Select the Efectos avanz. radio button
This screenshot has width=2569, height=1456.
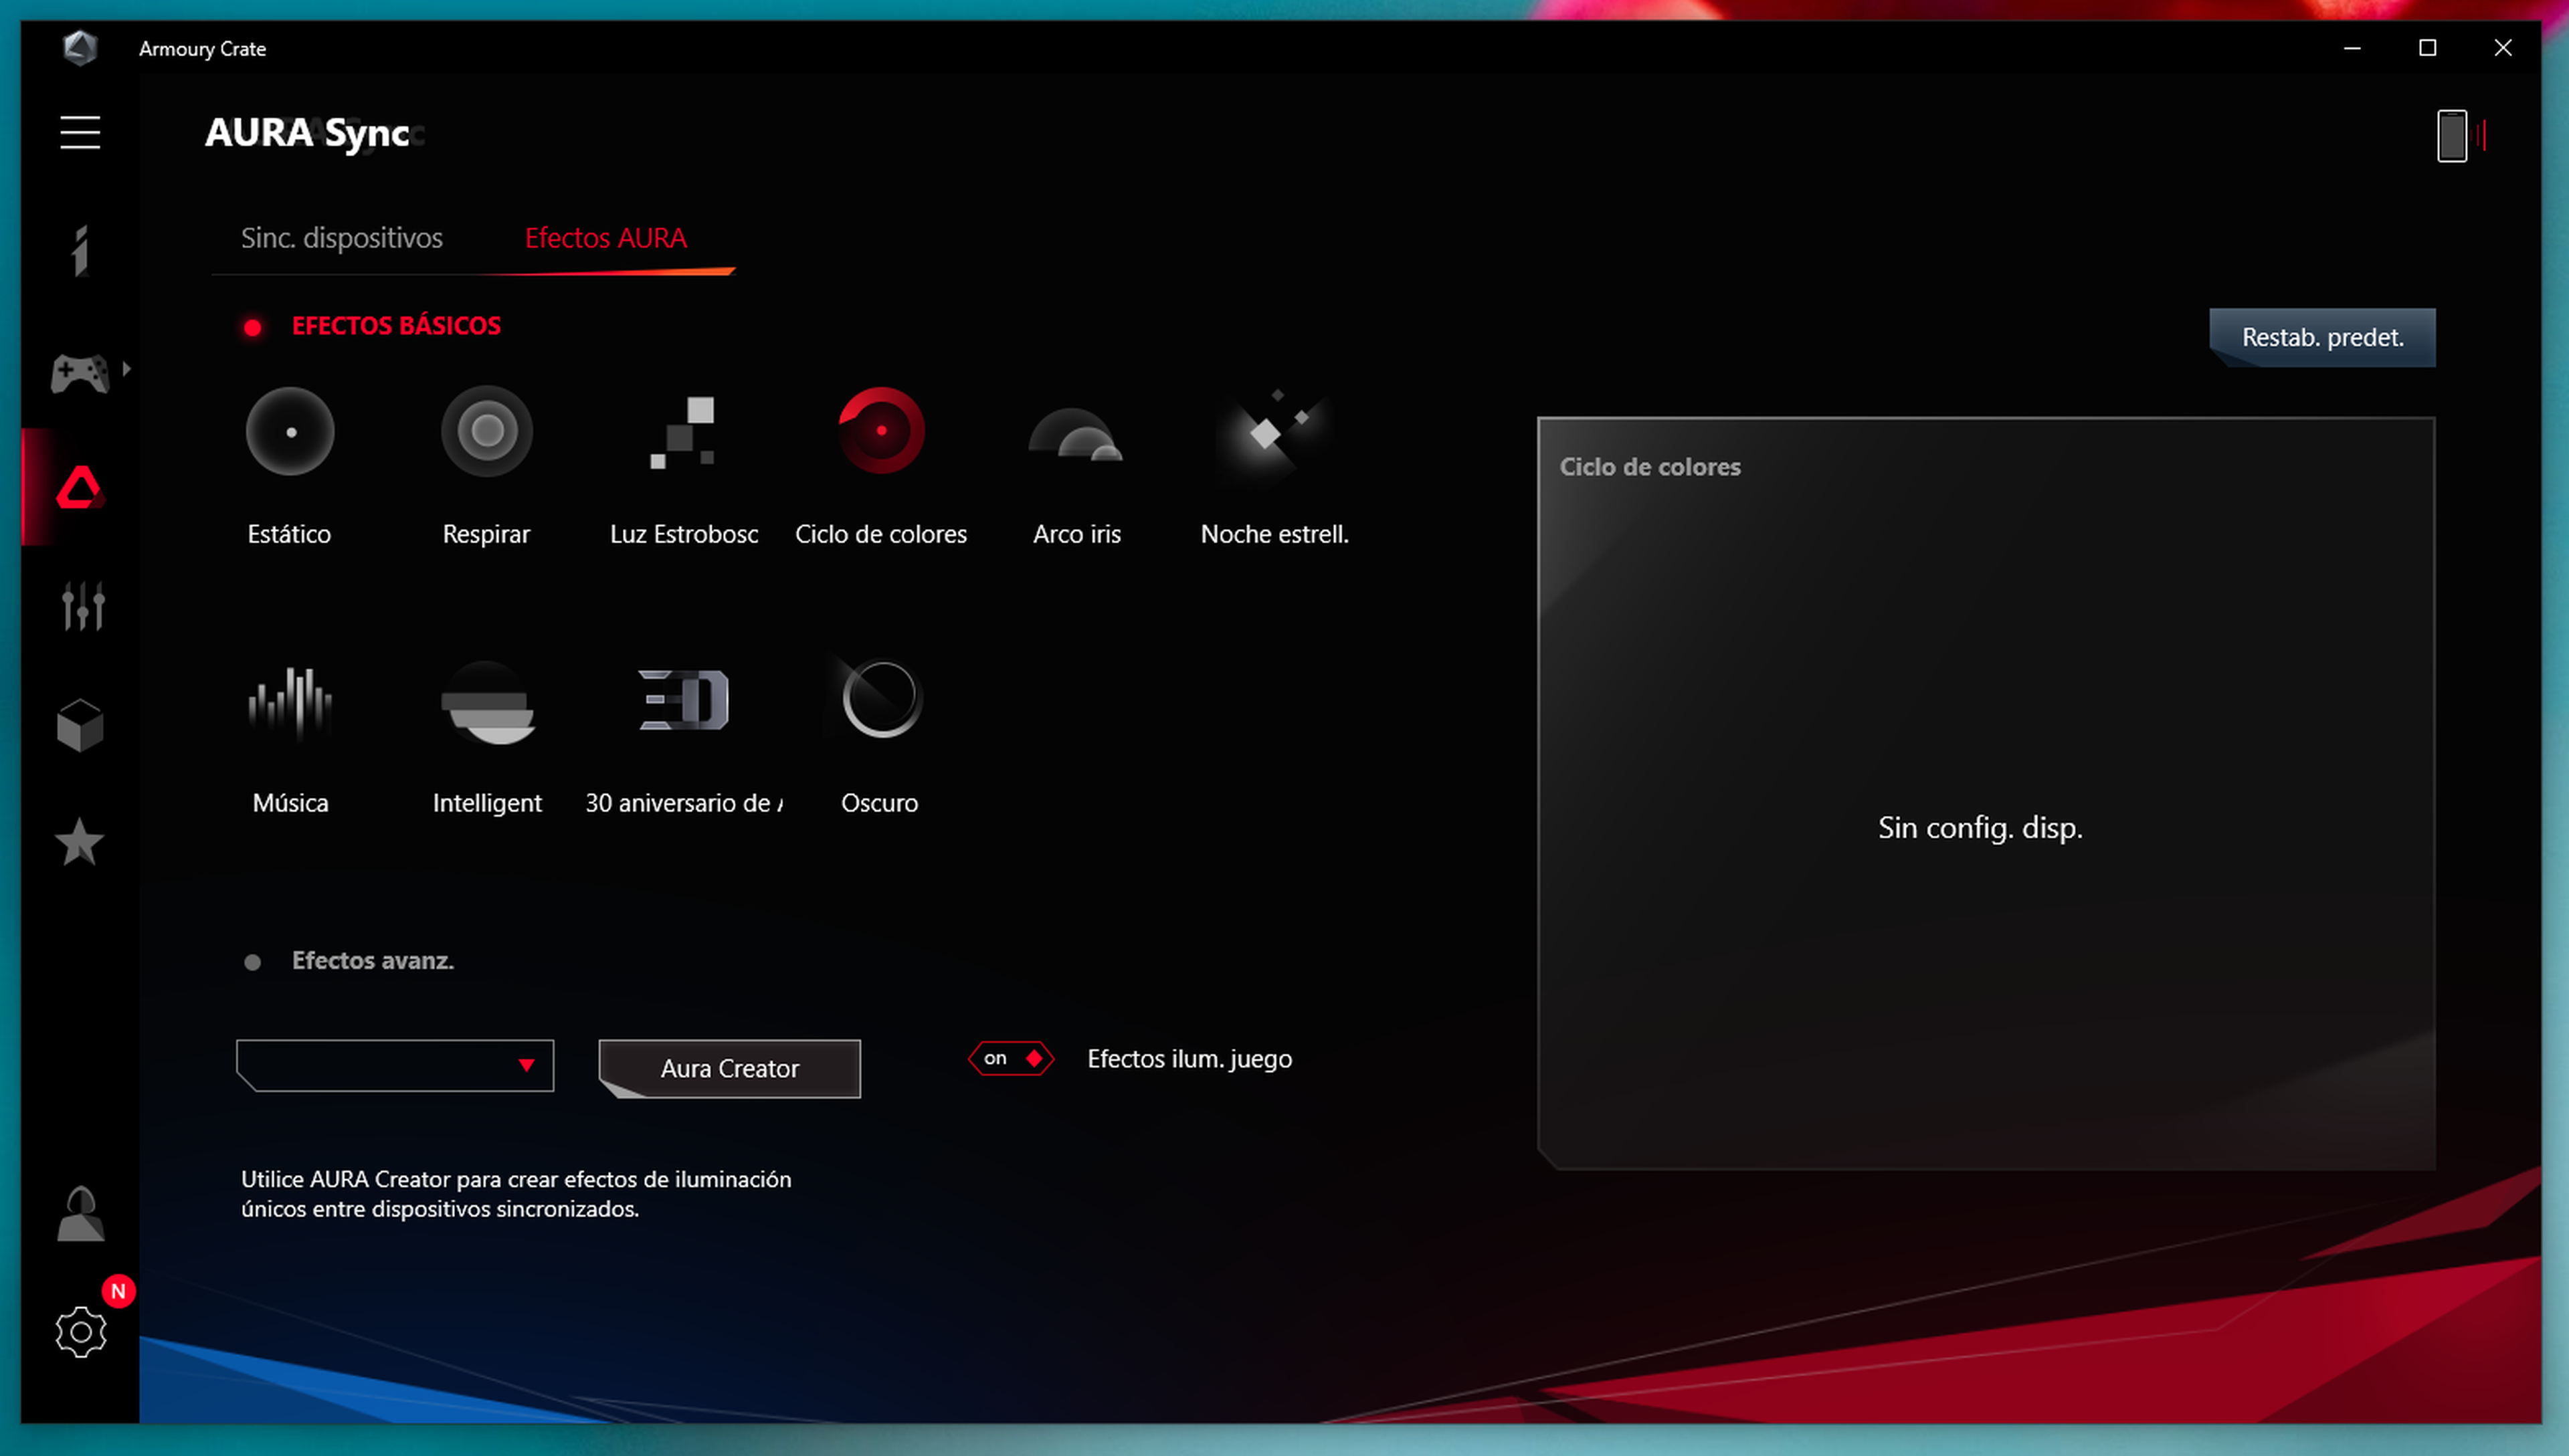tap(253, 963)
